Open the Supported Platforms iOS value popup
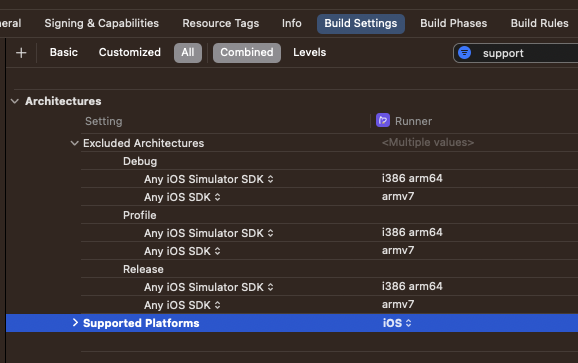 pyautogui.click(x=397, y=323)
